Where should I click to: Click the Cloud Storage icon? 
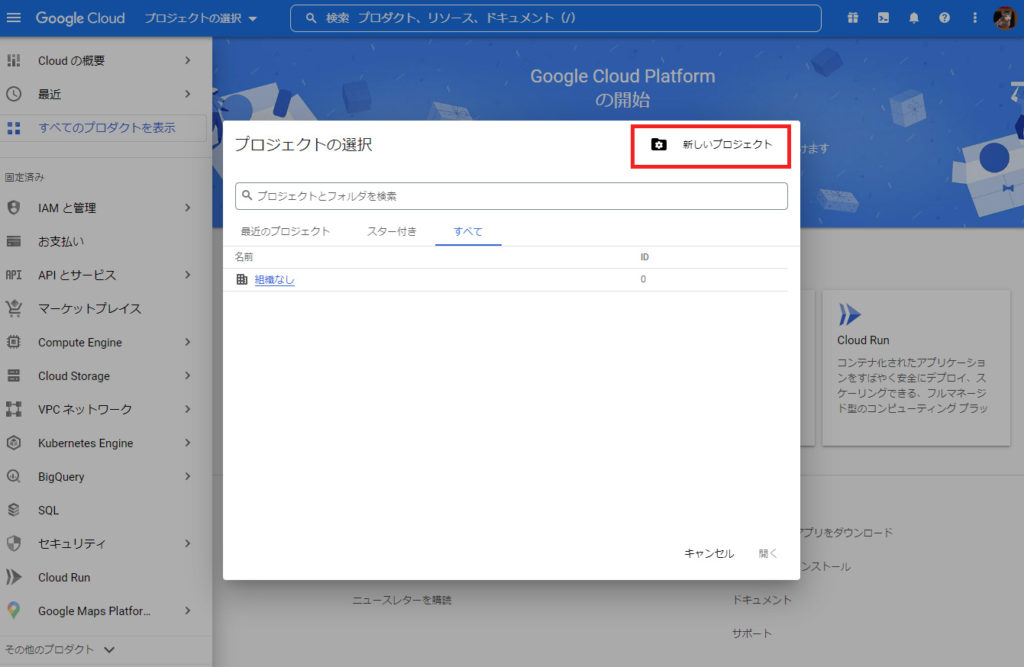point(14,376)
